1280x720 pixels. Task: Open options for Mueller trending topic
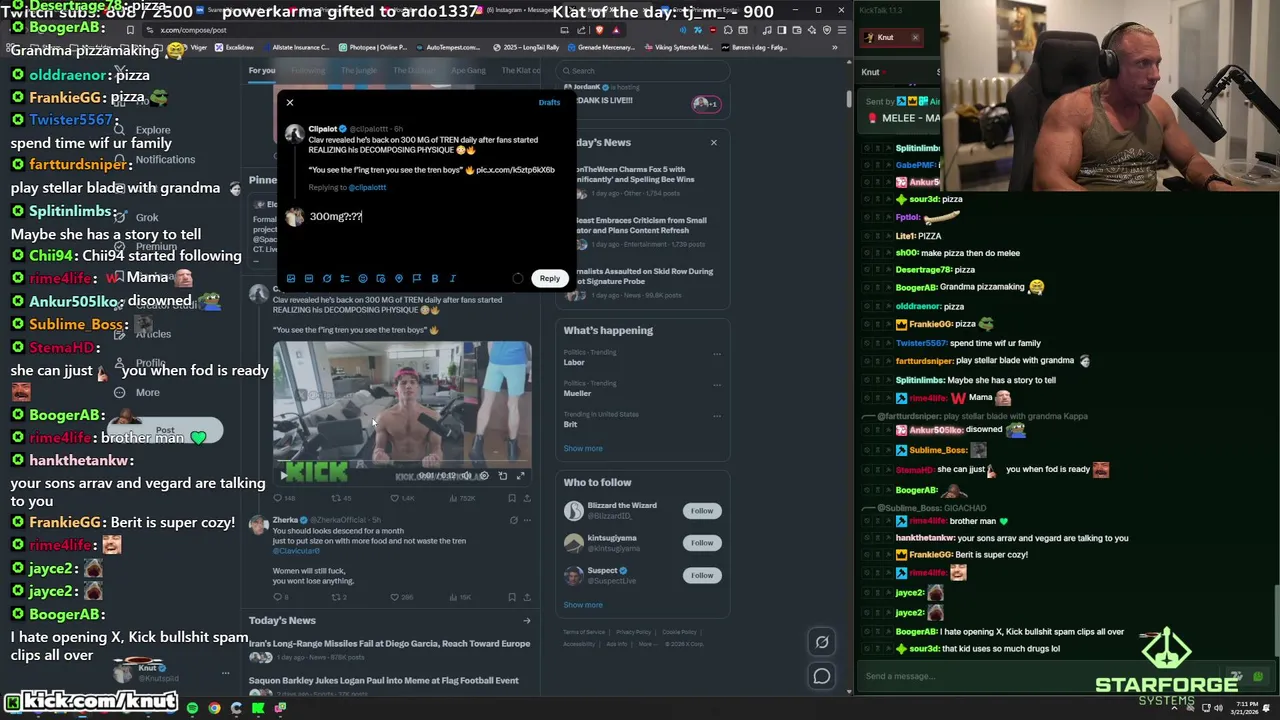tap(716, 384)
